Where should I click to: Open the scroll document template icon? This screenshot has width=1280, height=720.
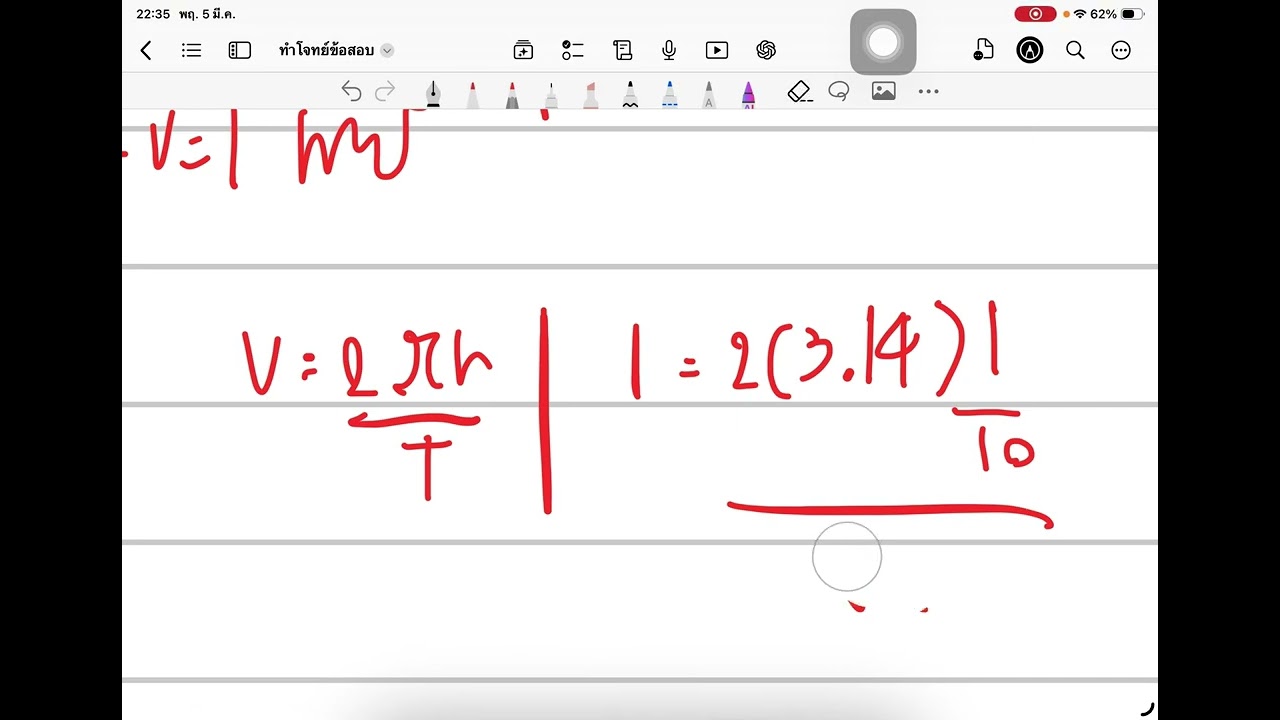[623, 50]
